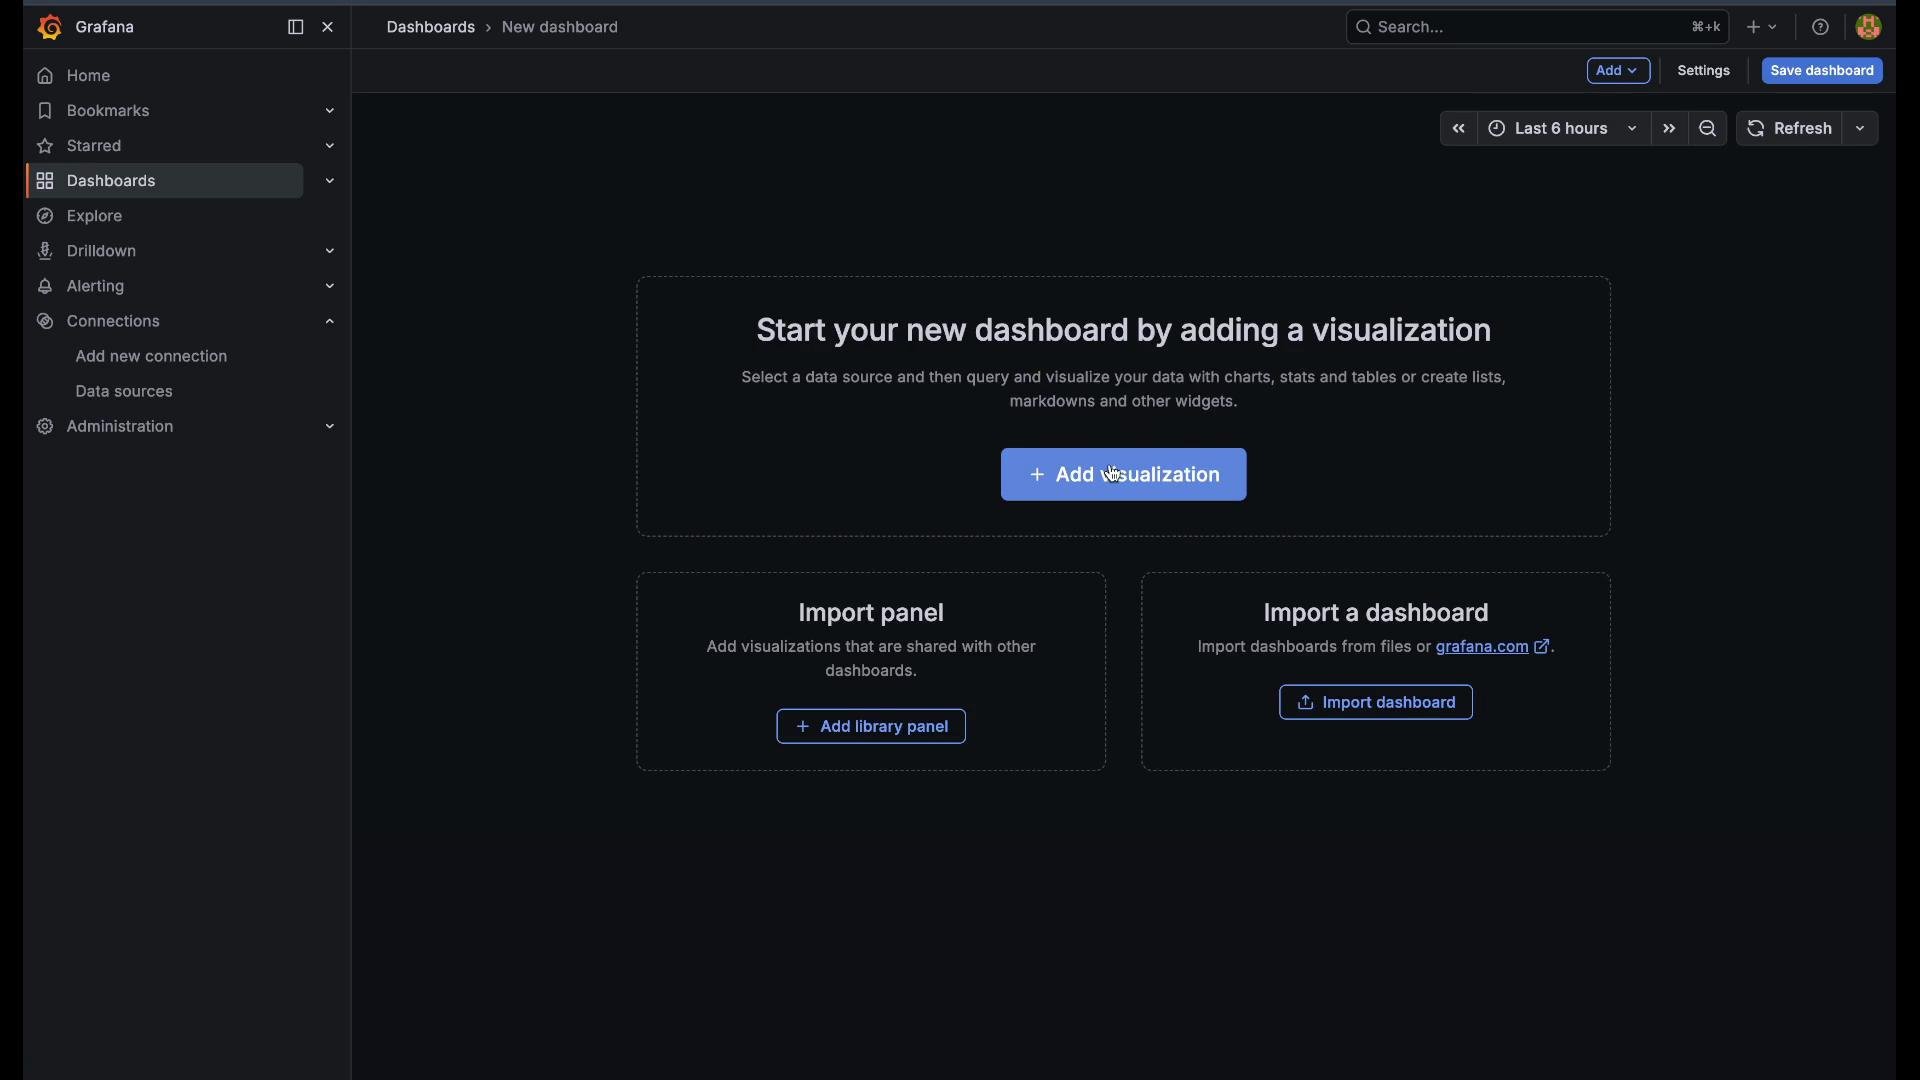Screen dimensions: 1920x1080
Task: Open Data sources page
Action: [x=125, y=392]
